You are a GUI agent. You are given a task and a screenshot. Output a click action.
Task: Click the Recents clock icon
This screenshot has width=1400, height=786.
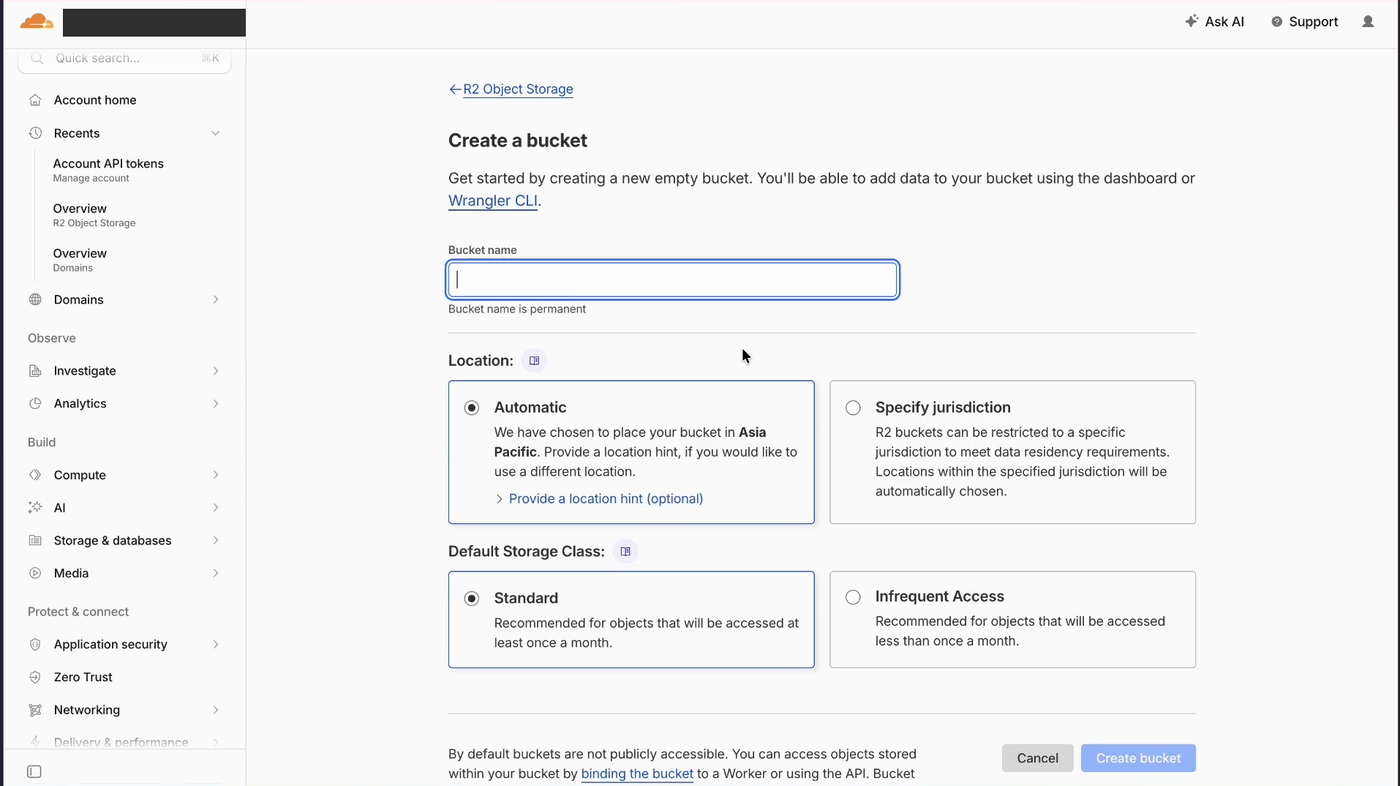[x=35, y=133]
